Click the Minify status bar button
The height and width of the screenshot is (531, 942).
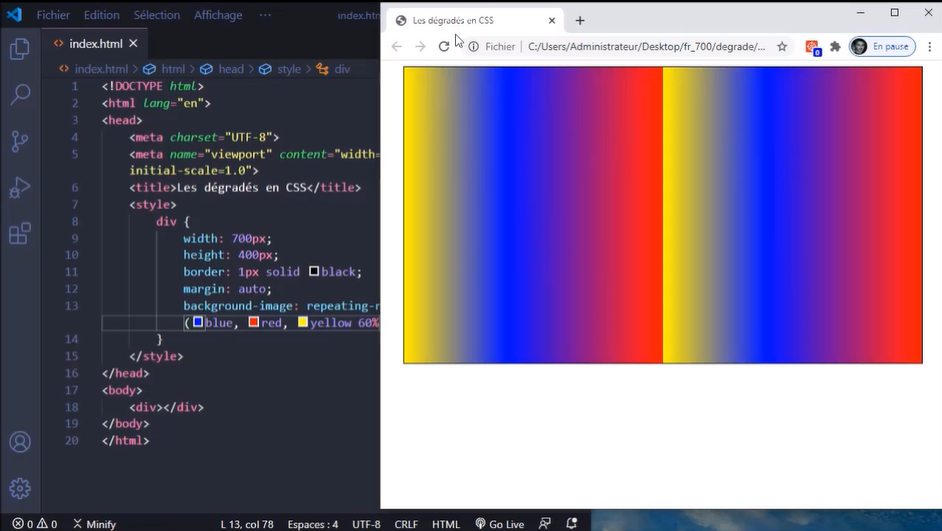coord(95,524)
